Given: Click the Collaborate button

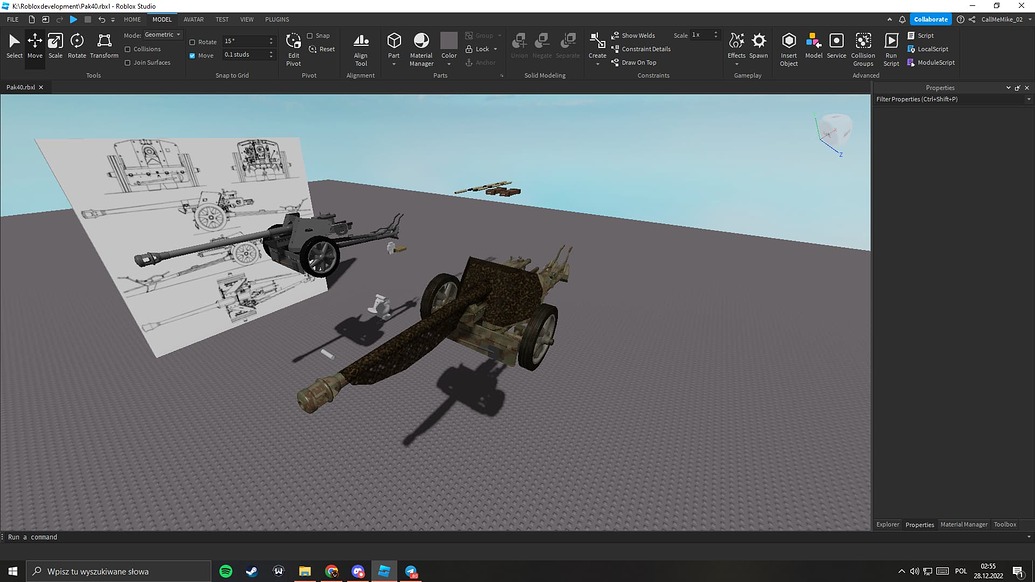Looking at the screenshot, I should 930,19.
